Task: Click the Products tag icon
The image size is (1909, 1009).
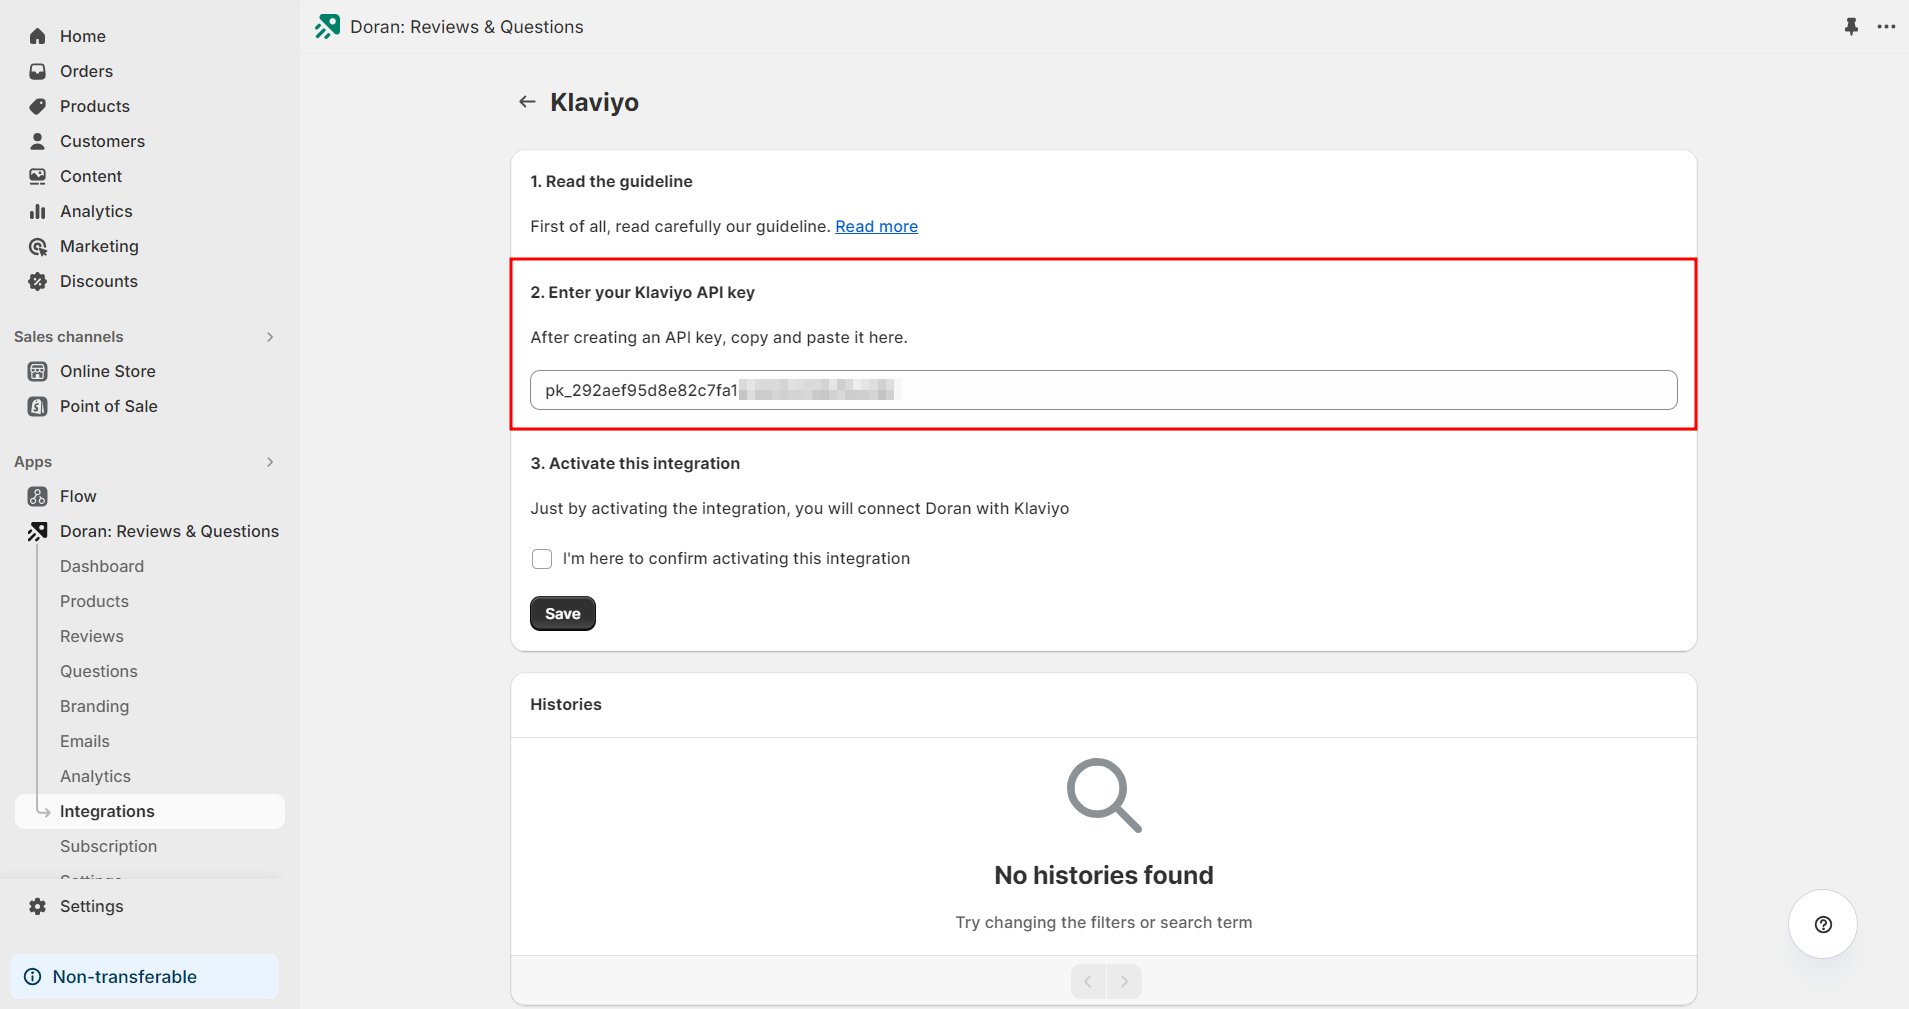Action: point(38,106)
